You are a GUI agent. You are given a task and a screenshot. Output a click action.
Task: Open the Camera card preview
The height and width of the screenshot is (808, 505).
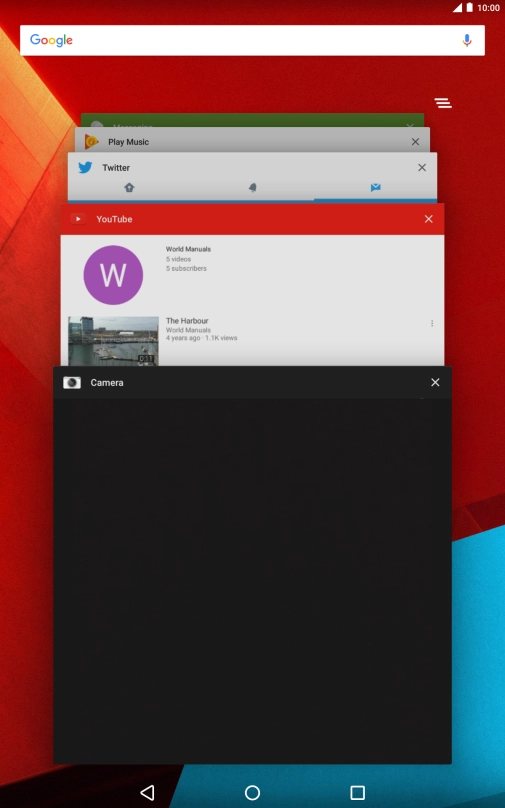coord(252,581)
